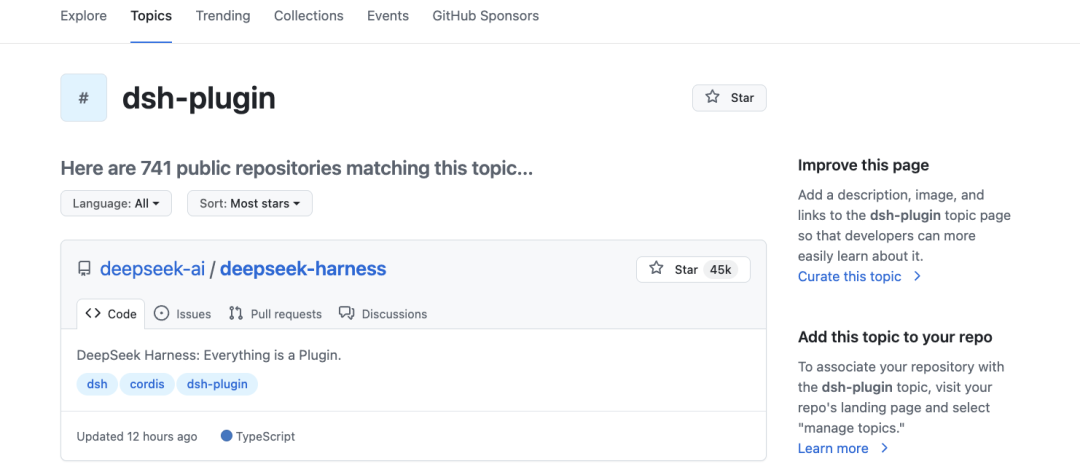Select the cordis topic tag
1080x472 pixels.
147,384
